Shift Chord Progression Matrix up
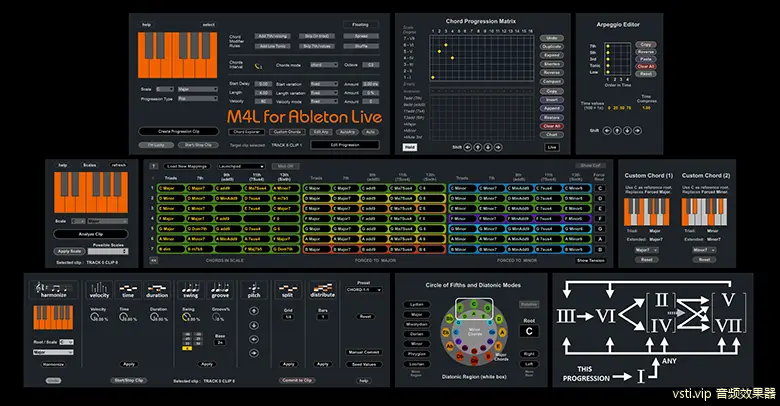Screen dimensions: 780x406 point(478,147)
